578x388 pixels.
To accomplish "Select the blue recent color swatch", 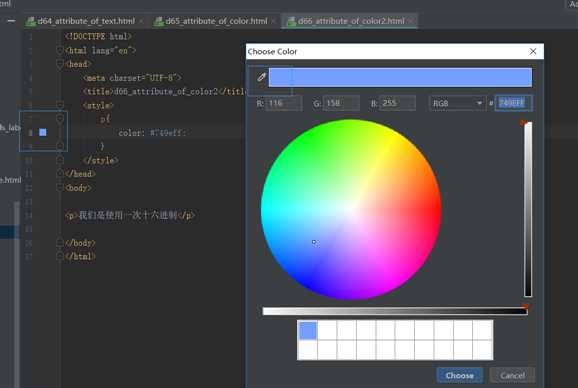I will pos(307,330).
